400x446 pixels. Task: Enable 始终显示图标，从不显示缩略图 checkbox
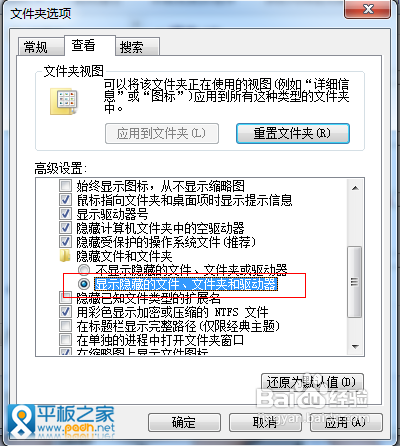click(65, 185)
